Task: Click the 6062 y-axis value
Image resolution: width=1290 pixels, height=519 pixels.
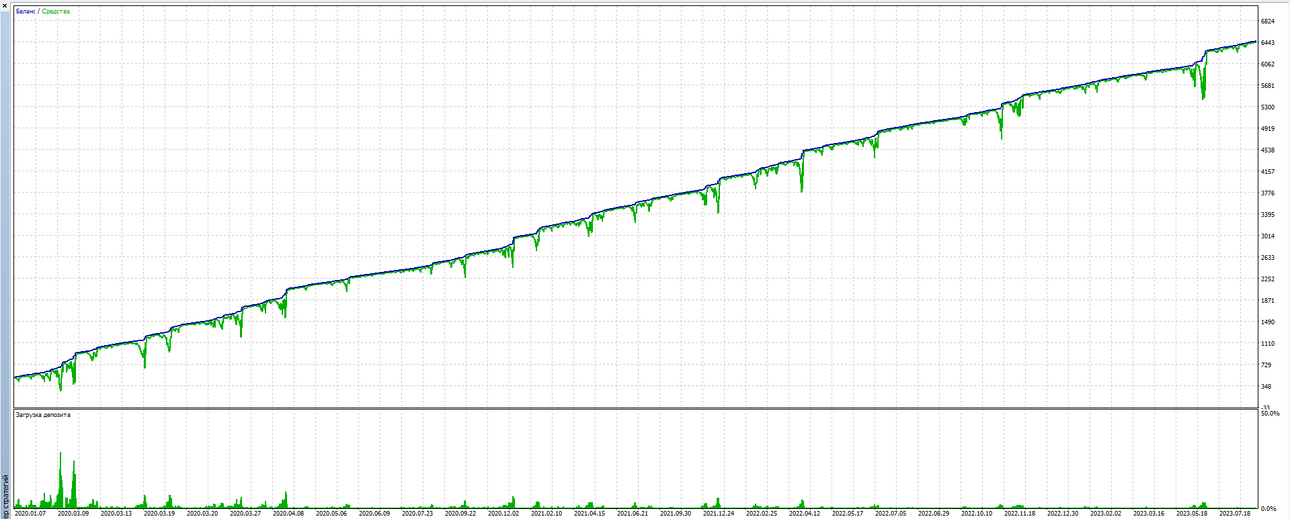Action: click(1268, 64)
